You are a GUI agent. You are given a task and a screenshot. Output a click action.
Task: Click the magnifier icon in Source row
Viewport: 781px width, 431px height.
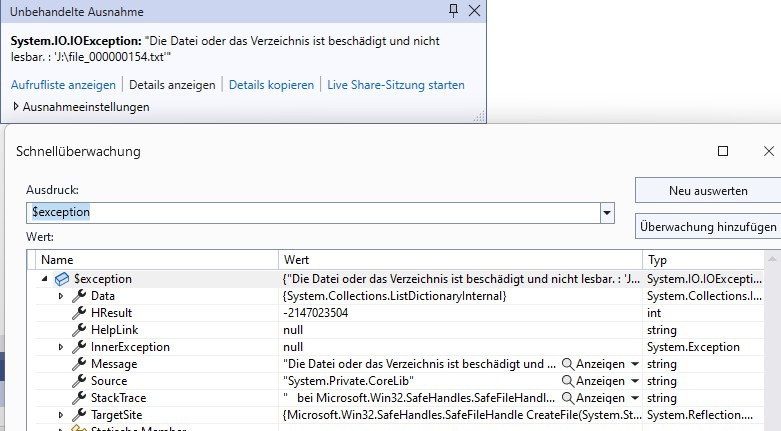[568, 381]
